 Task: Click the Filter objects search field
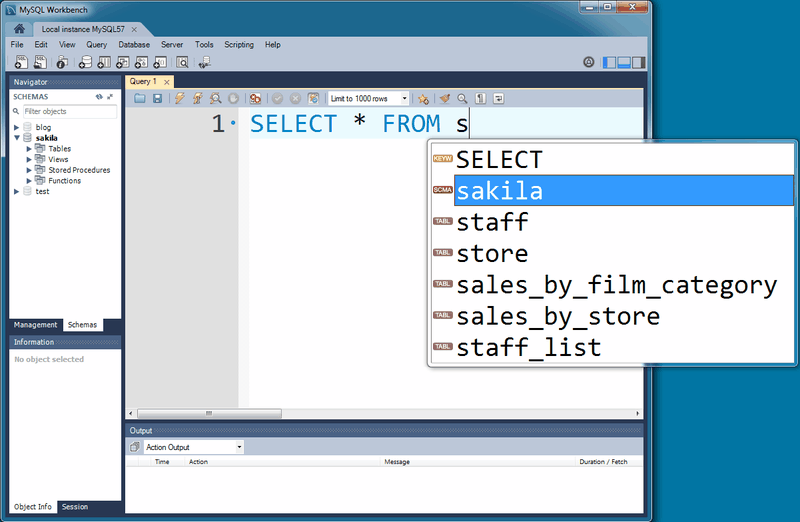[x=68, y=111]
